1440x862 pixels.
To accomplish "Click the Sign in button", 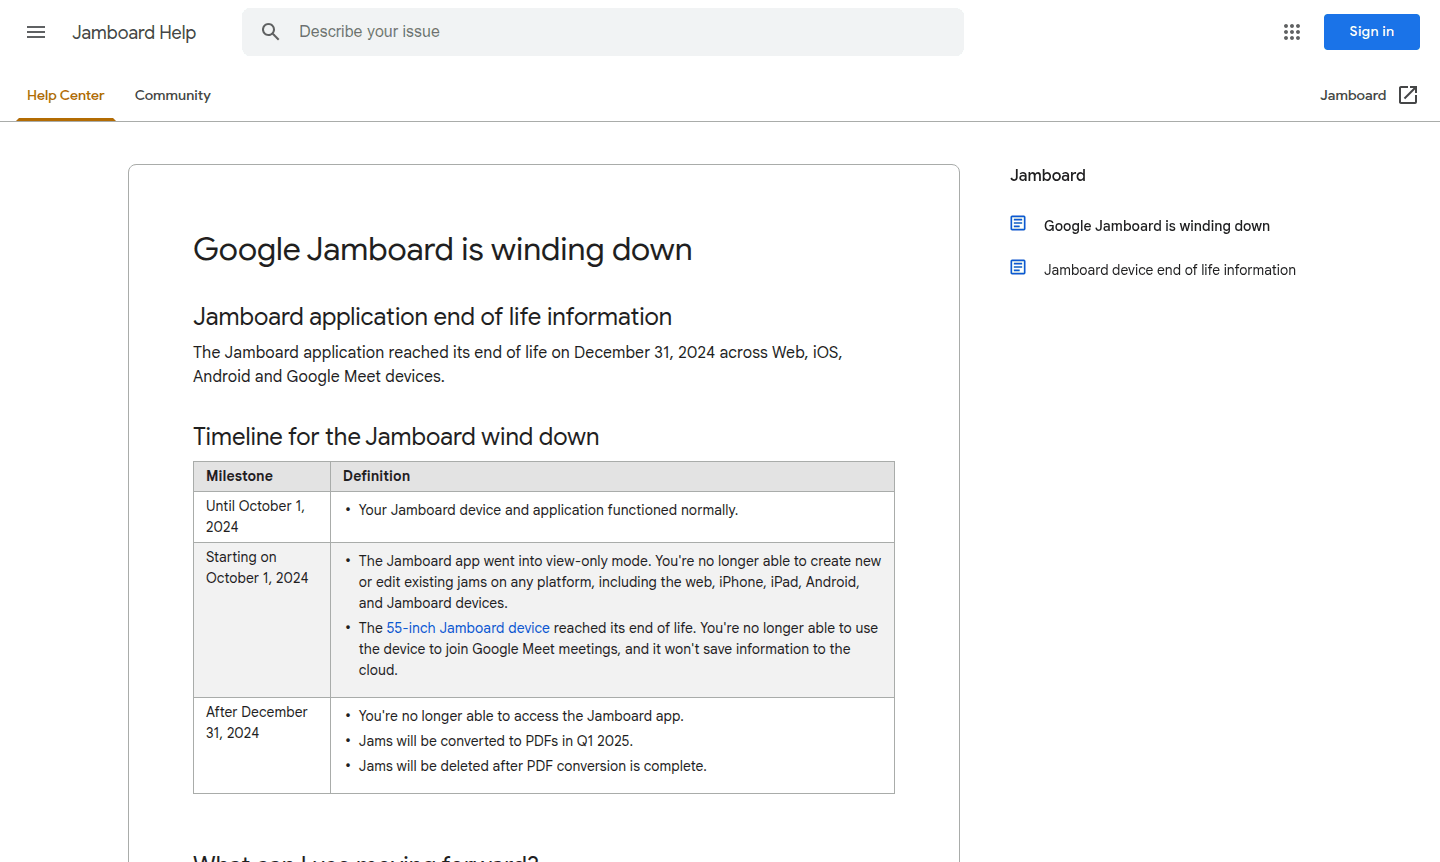I will pyautogui.click(x=1371, y=32).
